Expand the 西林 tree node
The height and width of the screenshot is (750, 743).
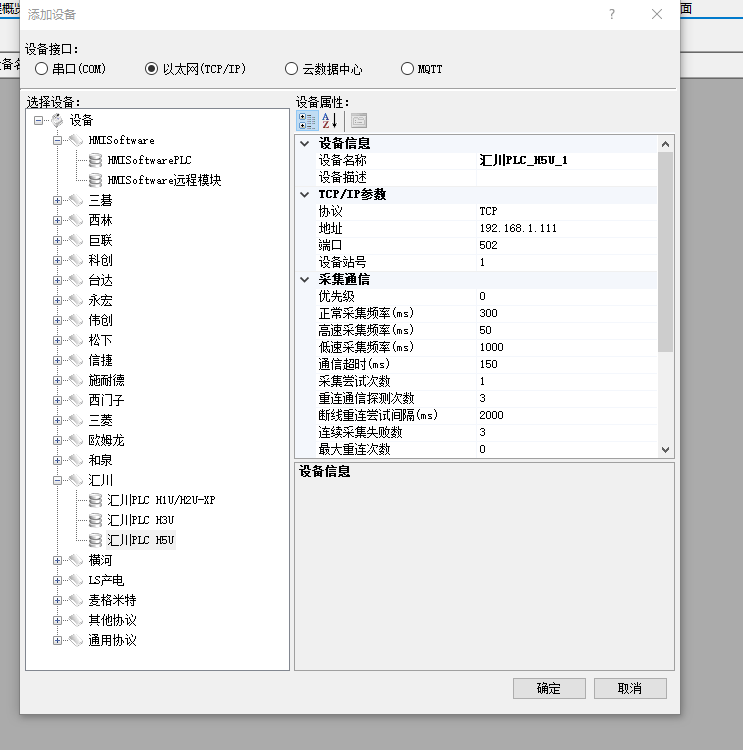[x=57, y=221]
